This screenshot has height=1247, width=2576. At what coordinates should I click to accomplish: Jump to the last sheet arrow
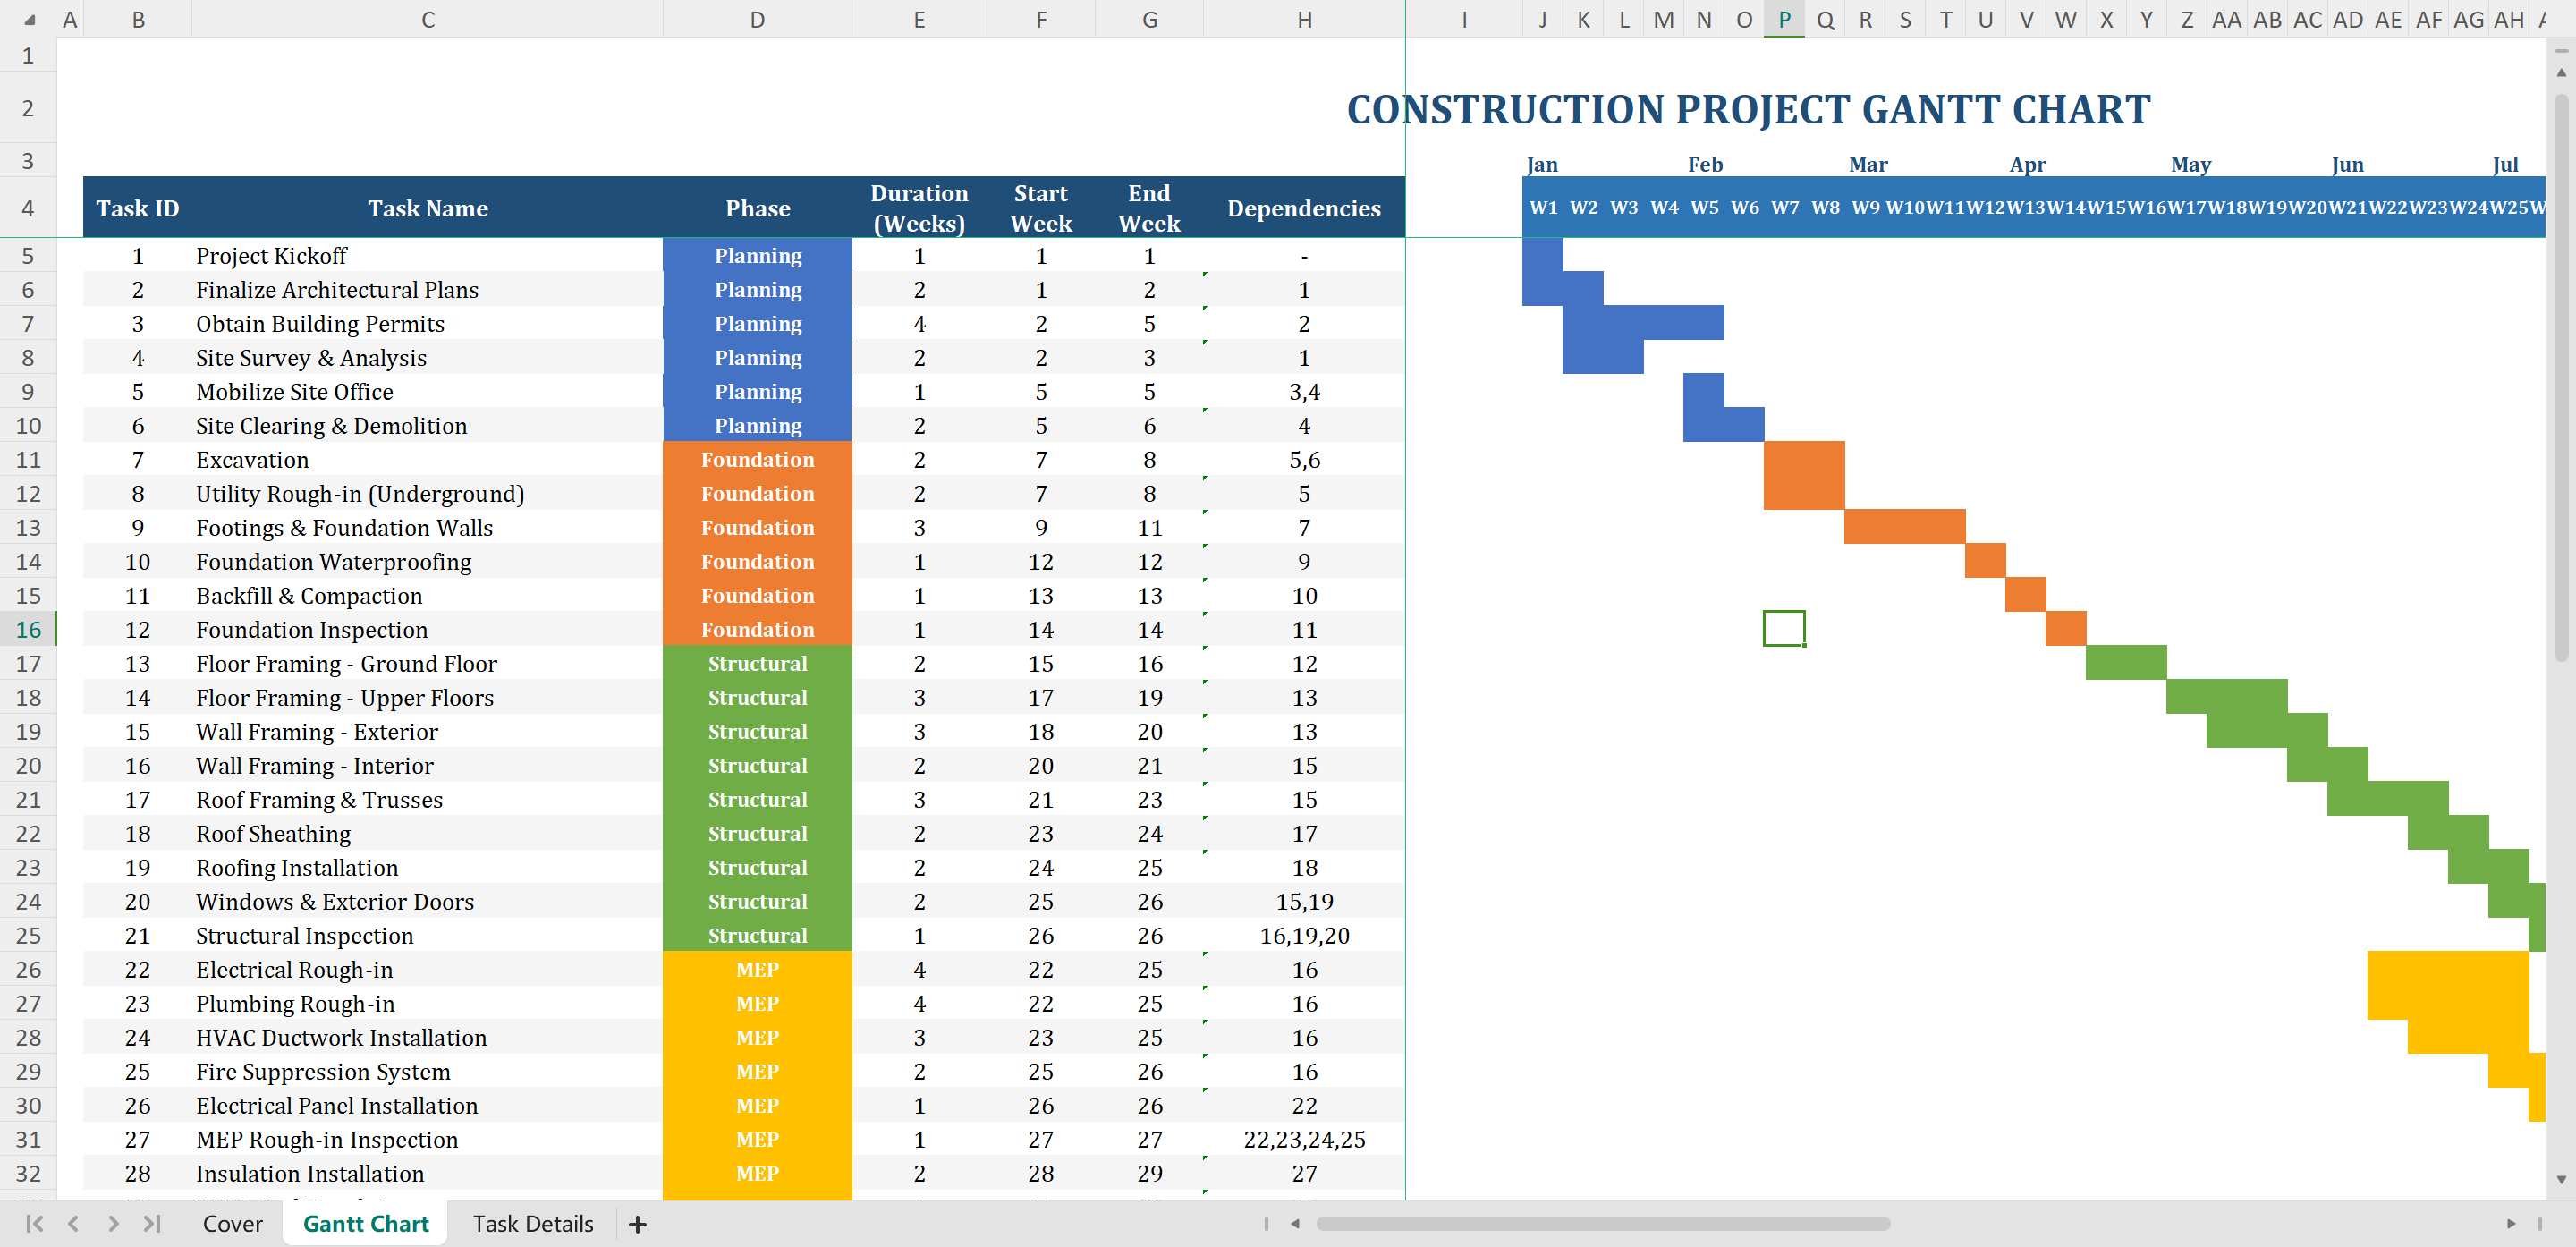[151, 1223]
